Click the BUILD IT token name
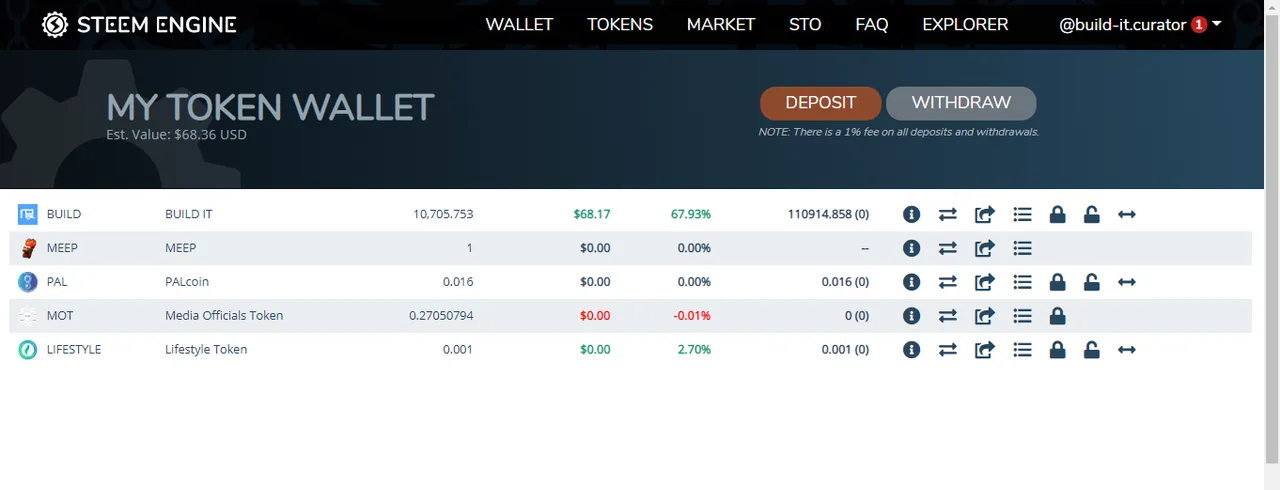Image resolution: width=1280 pixels, height=490 pixels. (189, 214)
